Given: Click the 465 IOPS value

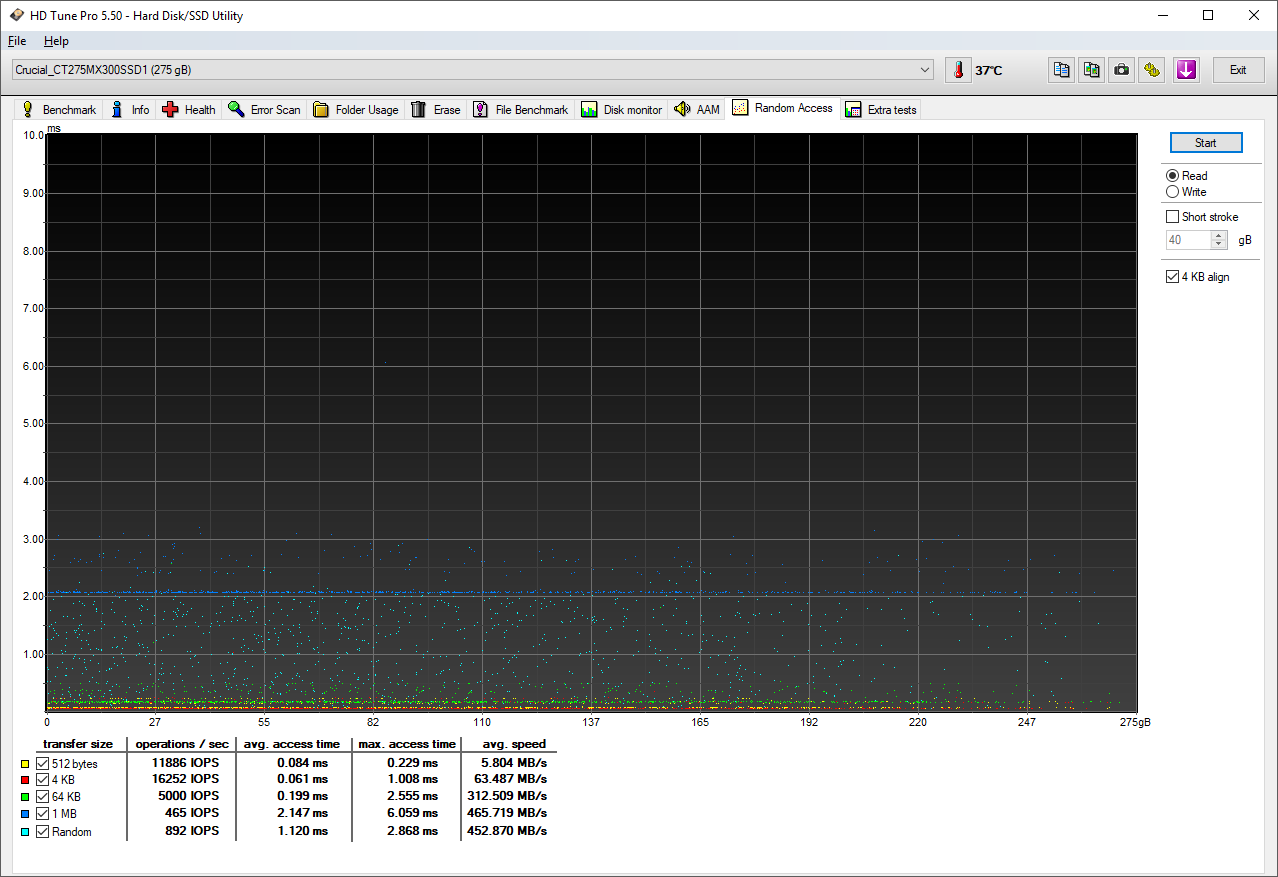Looking at the screenshot, I should (x=193, y=814).
